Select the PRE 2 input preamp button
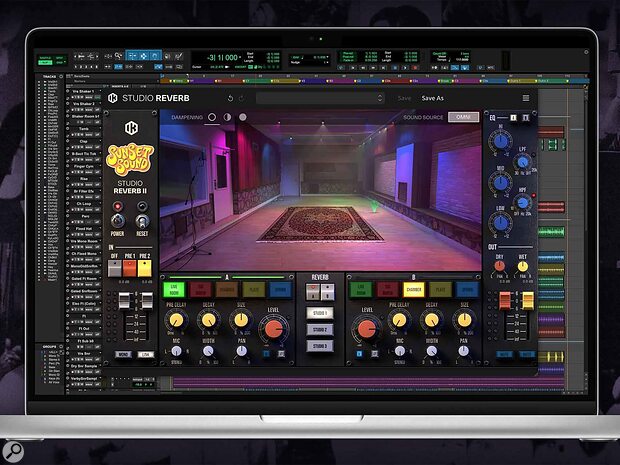This screenshot has height=465, width=620. coord(145,268)
